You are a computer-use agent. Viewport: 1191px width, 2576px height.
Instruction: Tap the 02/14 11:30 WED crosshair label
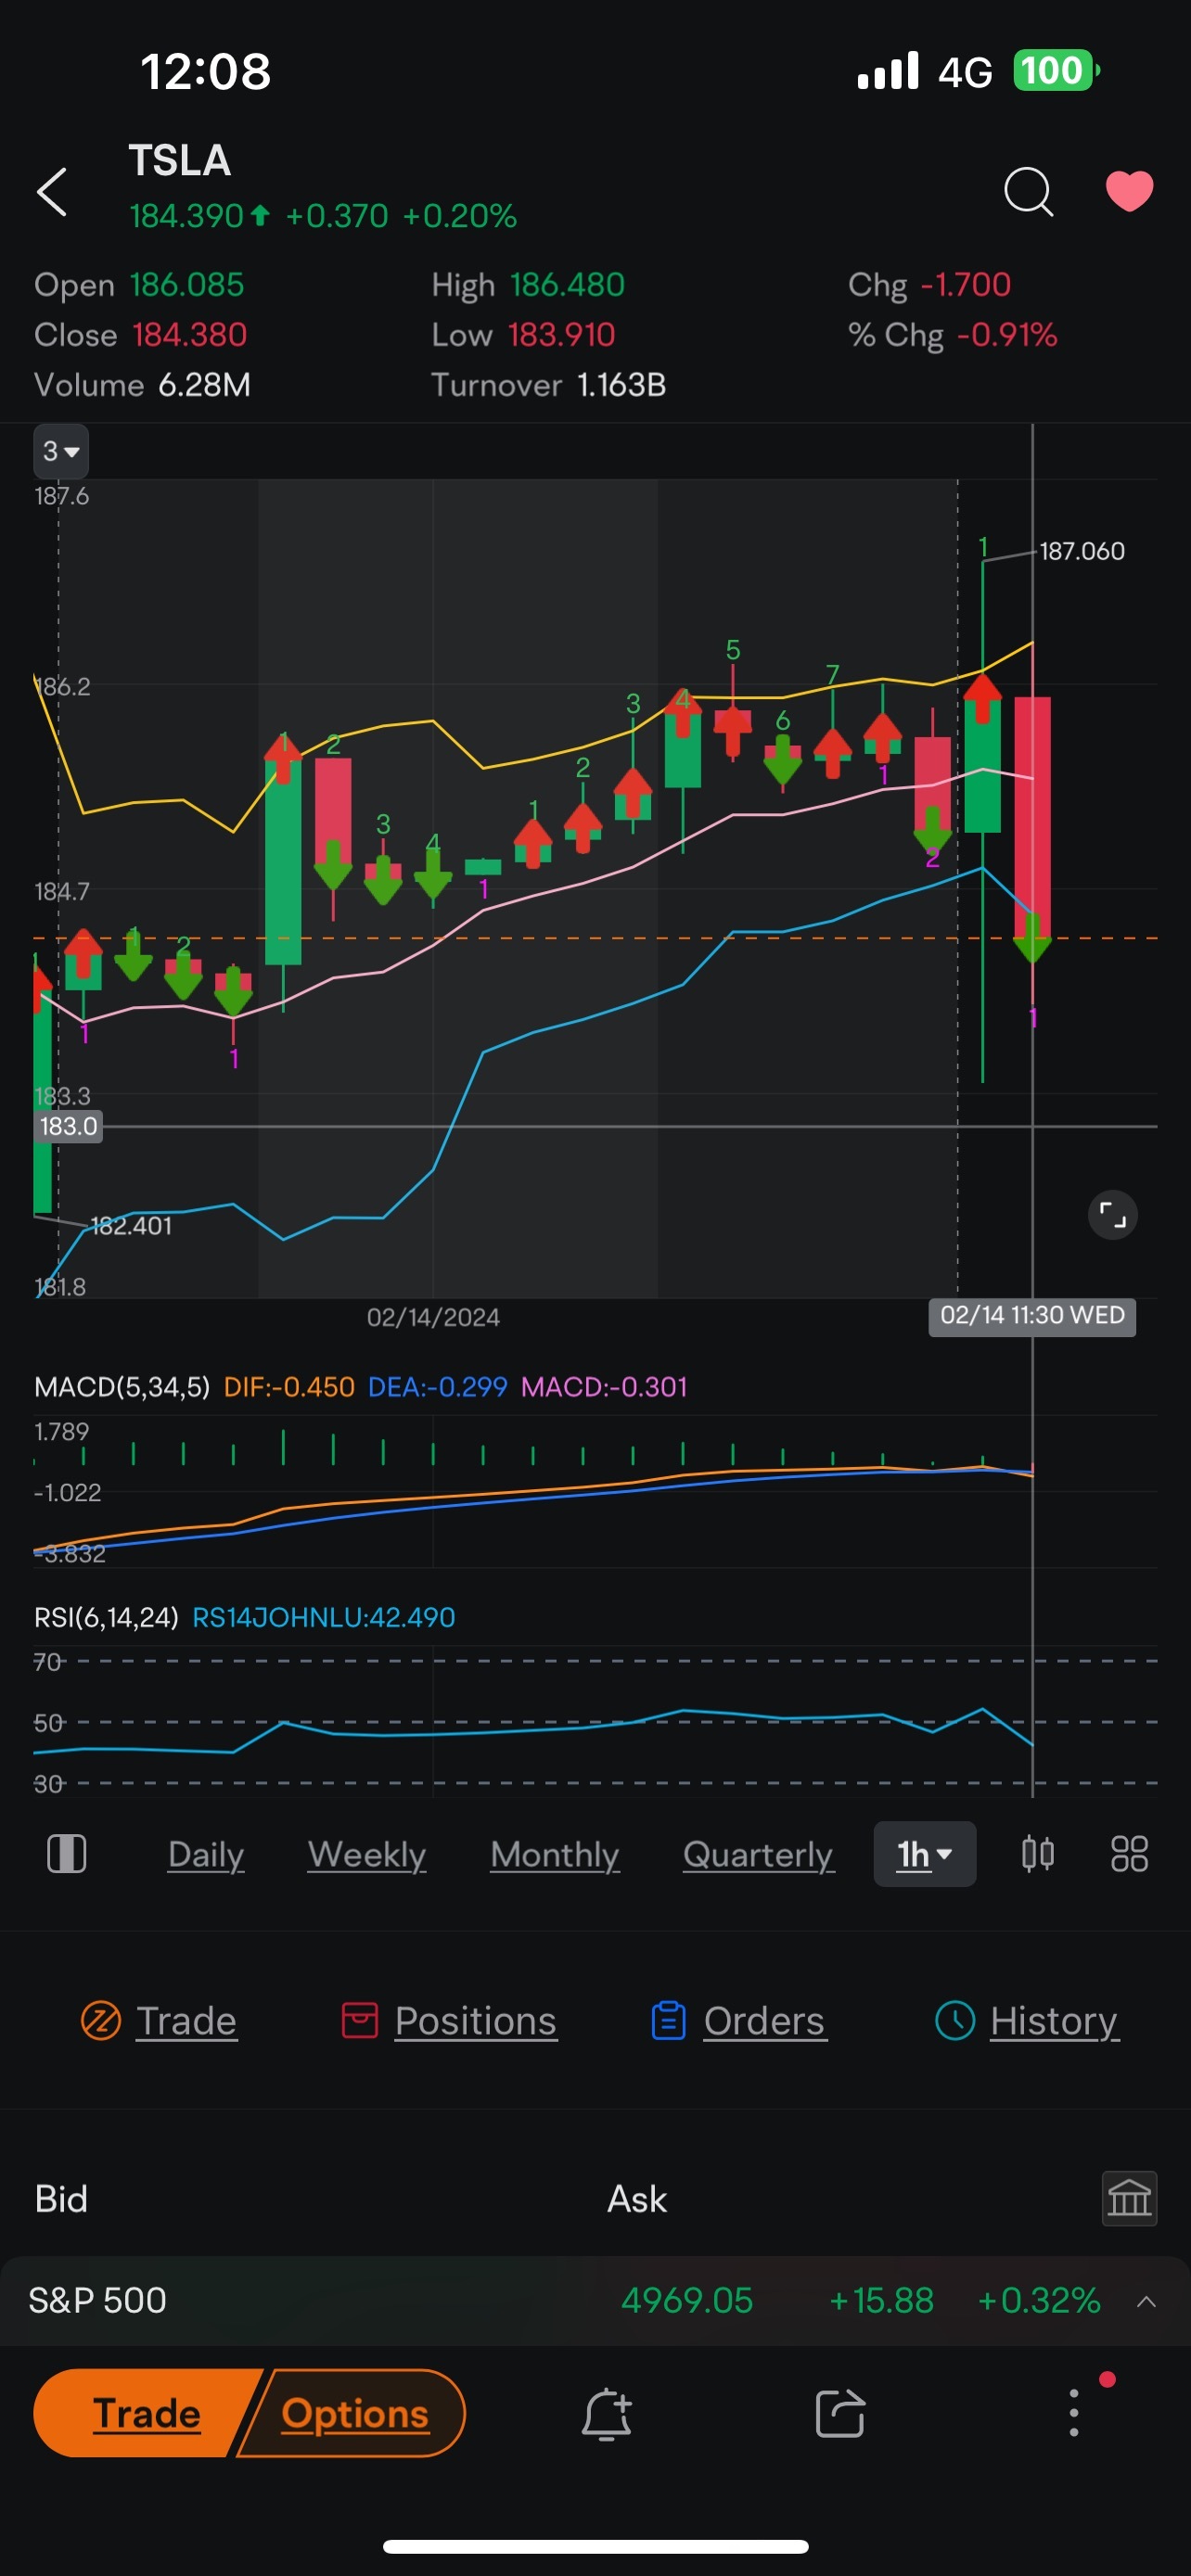pos(1032,1315)
